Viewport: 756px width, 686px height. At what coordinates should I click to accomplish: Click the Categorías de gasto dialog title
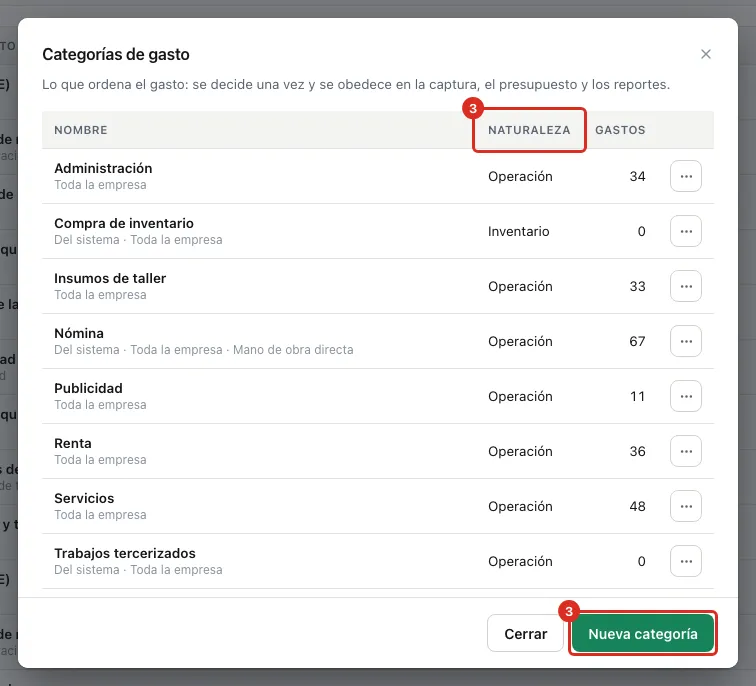click(x=116, y=54)
